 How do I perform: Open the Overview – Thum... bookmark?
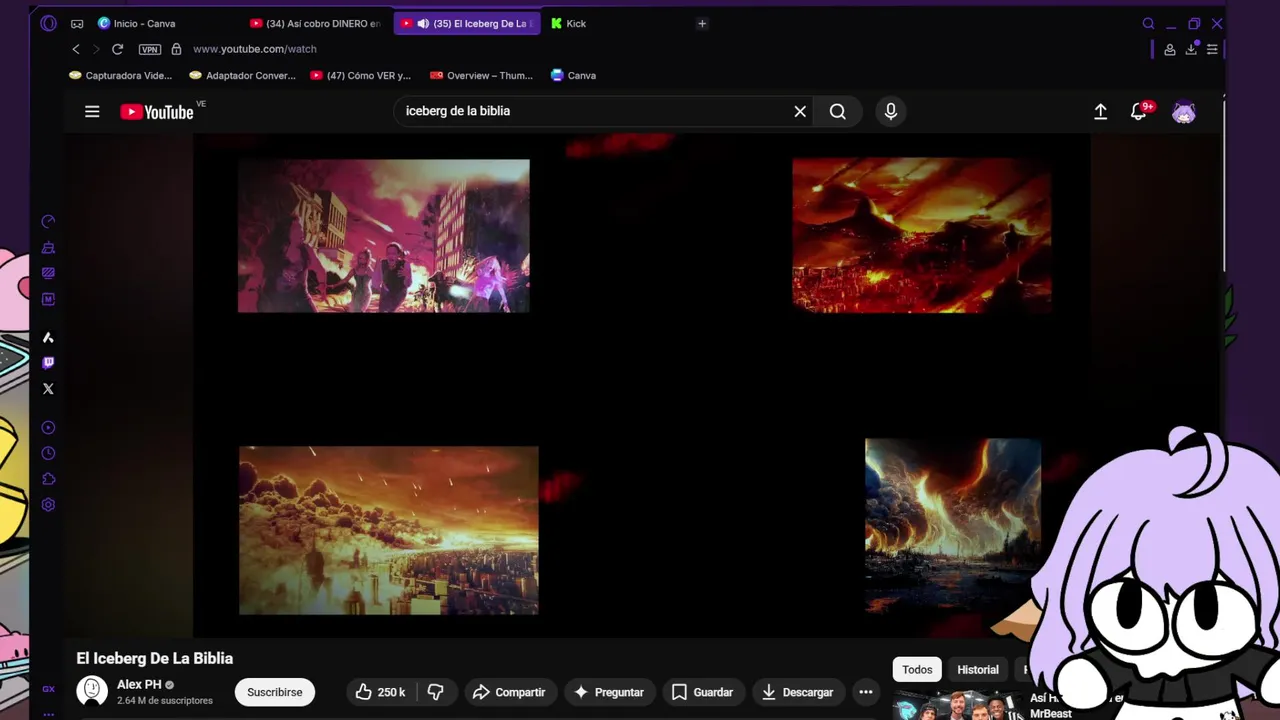click(481, 75)
